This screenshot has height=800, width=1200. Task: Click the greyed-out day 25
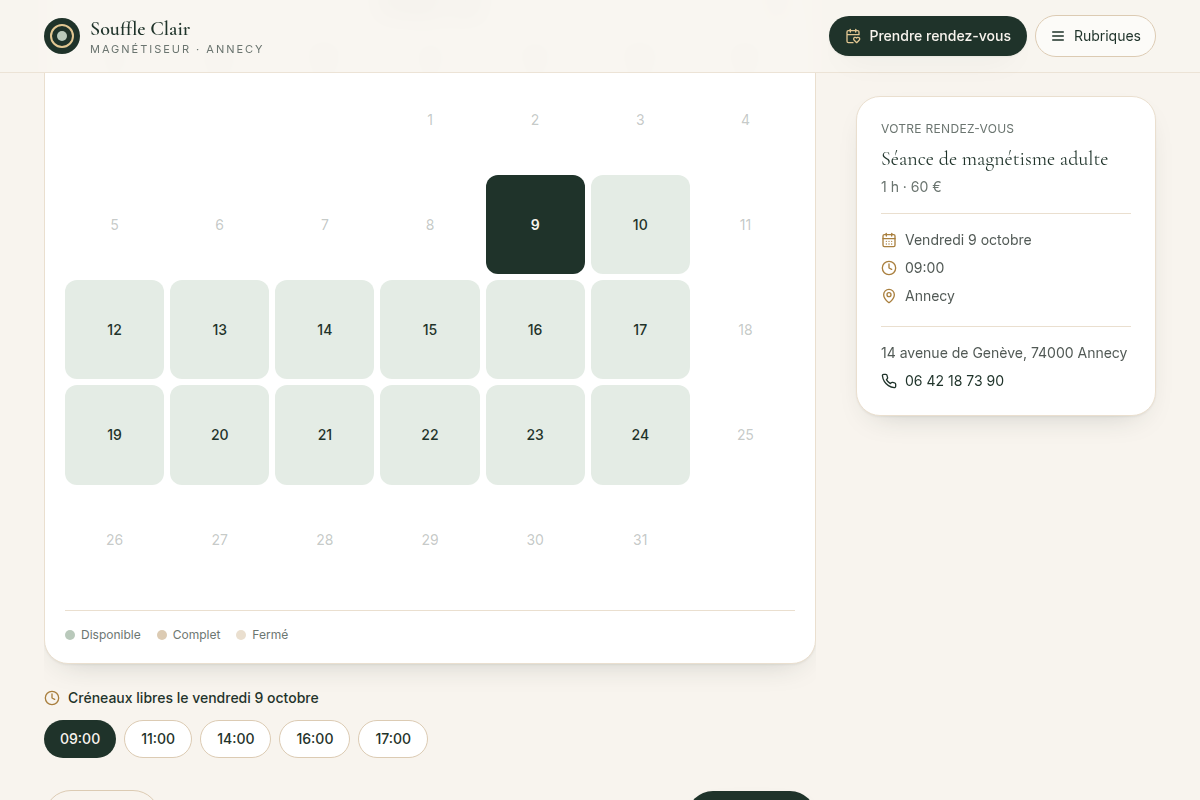pos(745,435)
